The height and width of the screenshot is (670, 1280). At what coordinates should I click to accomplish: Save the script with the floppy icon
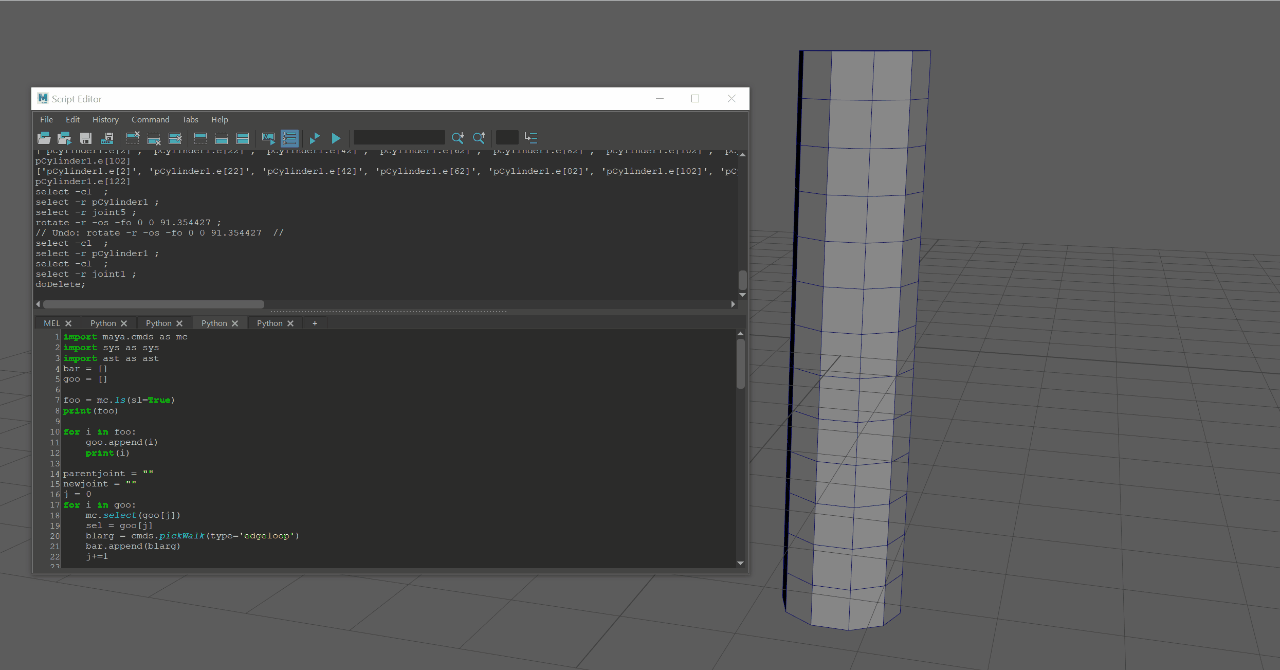point(86,138)
